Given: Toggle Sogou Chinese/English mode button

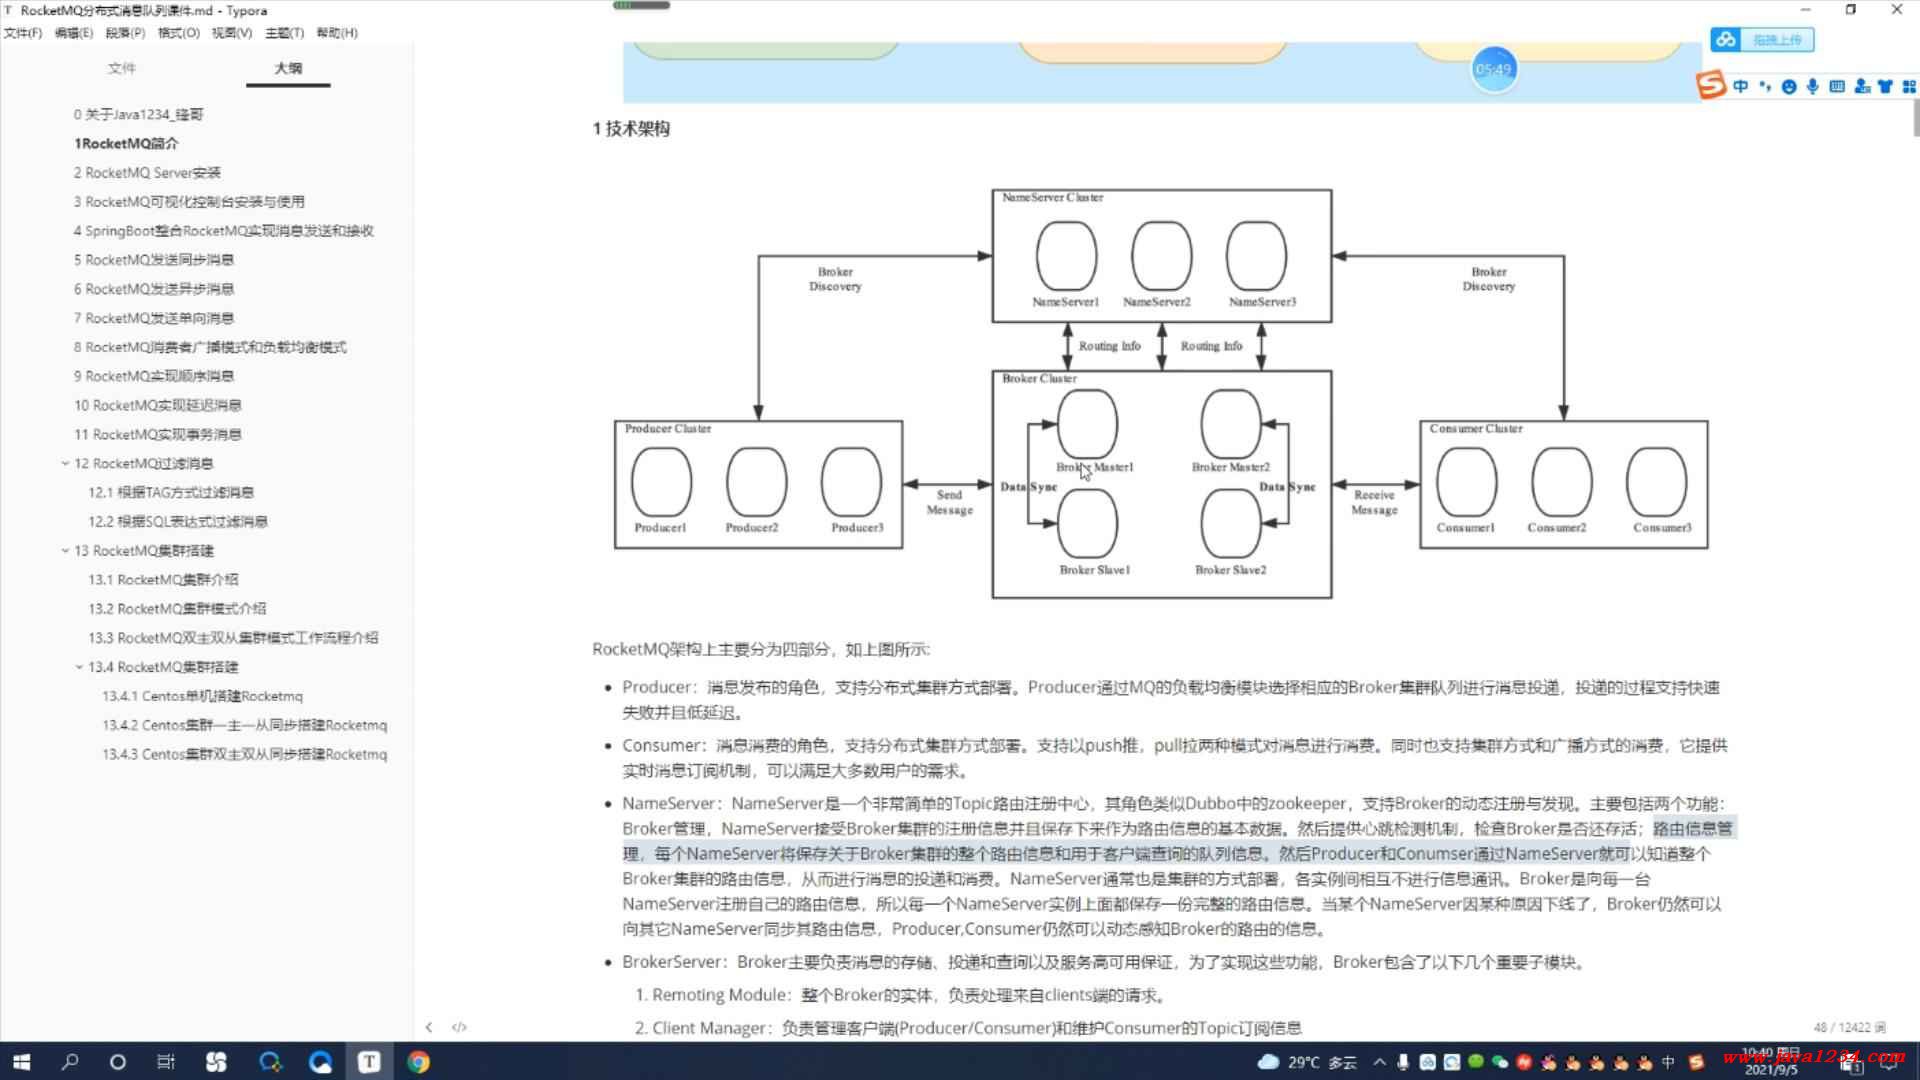Looking at the screenshot, I should (1741, 86).
